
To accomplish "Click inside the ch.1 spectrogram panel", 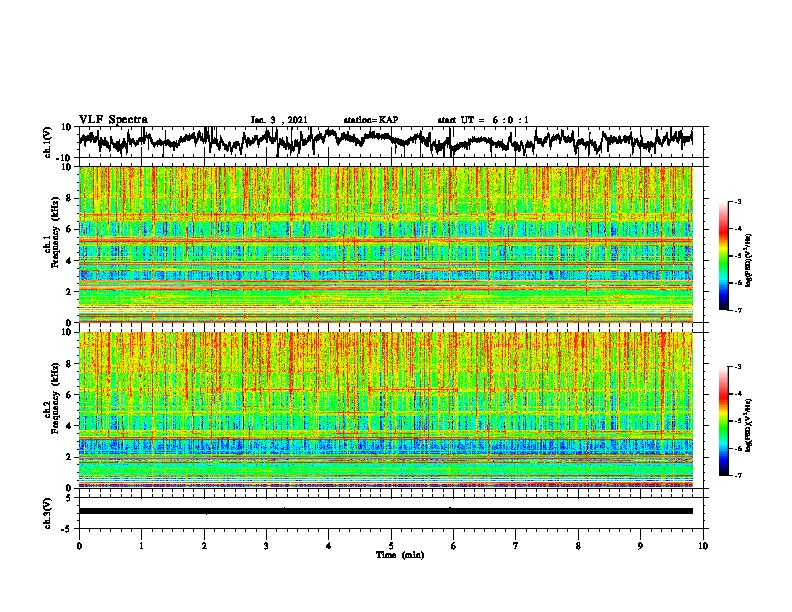I will click(x=385, y=244).
